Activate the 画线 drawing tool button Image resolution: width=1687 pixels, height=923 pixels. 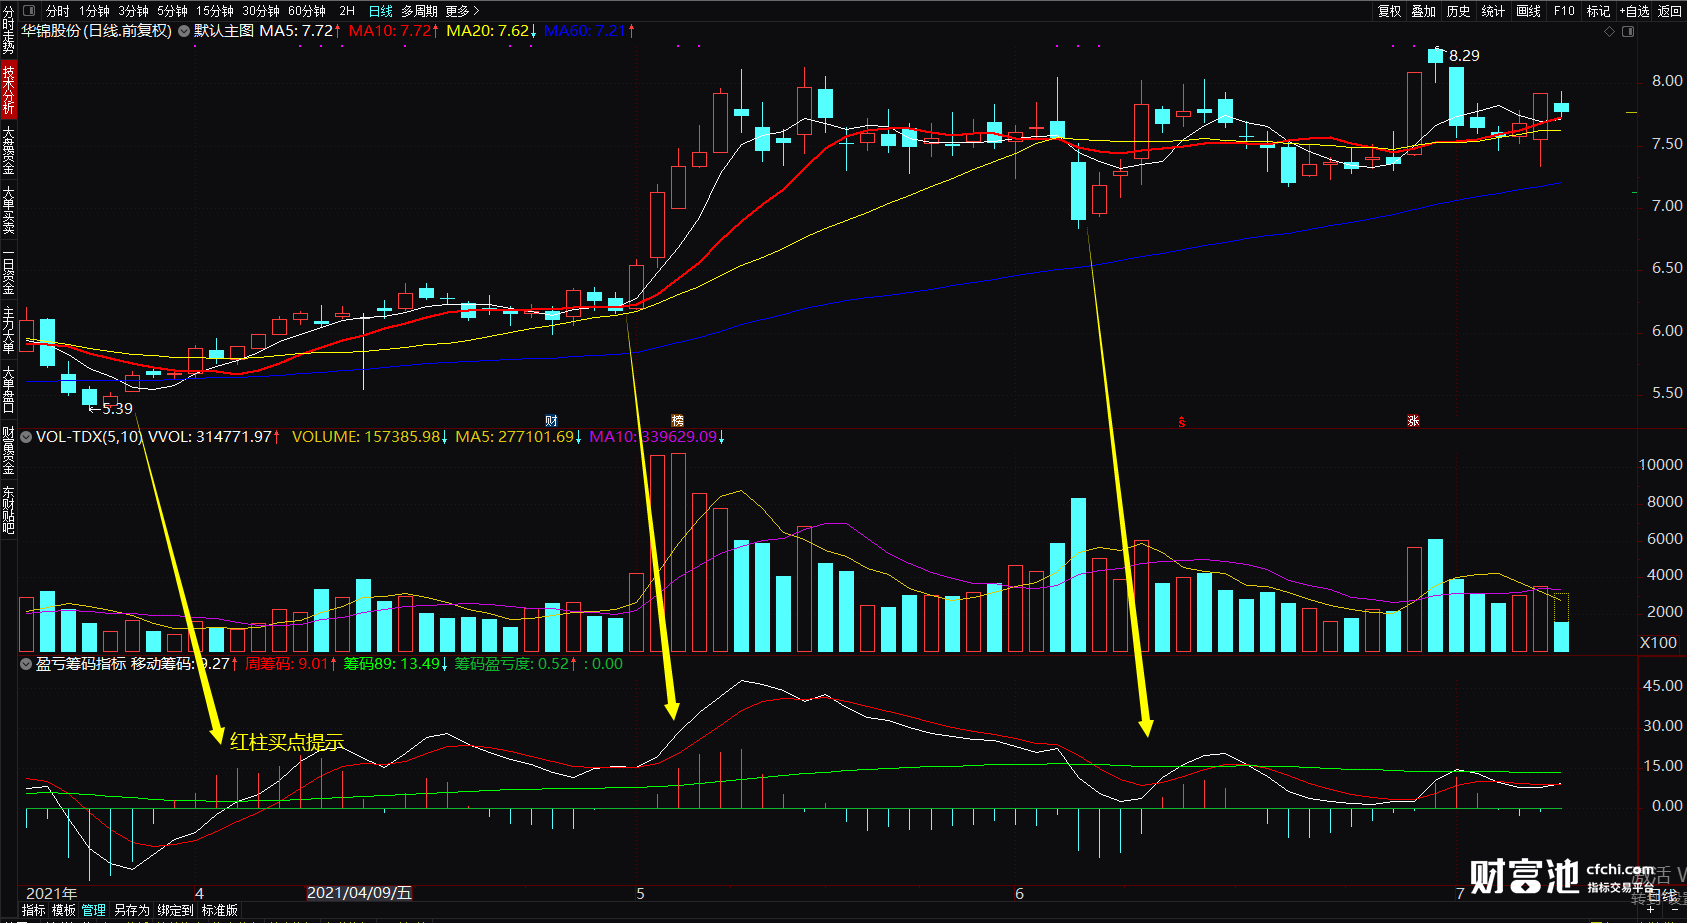click(x=1529, y=11)
